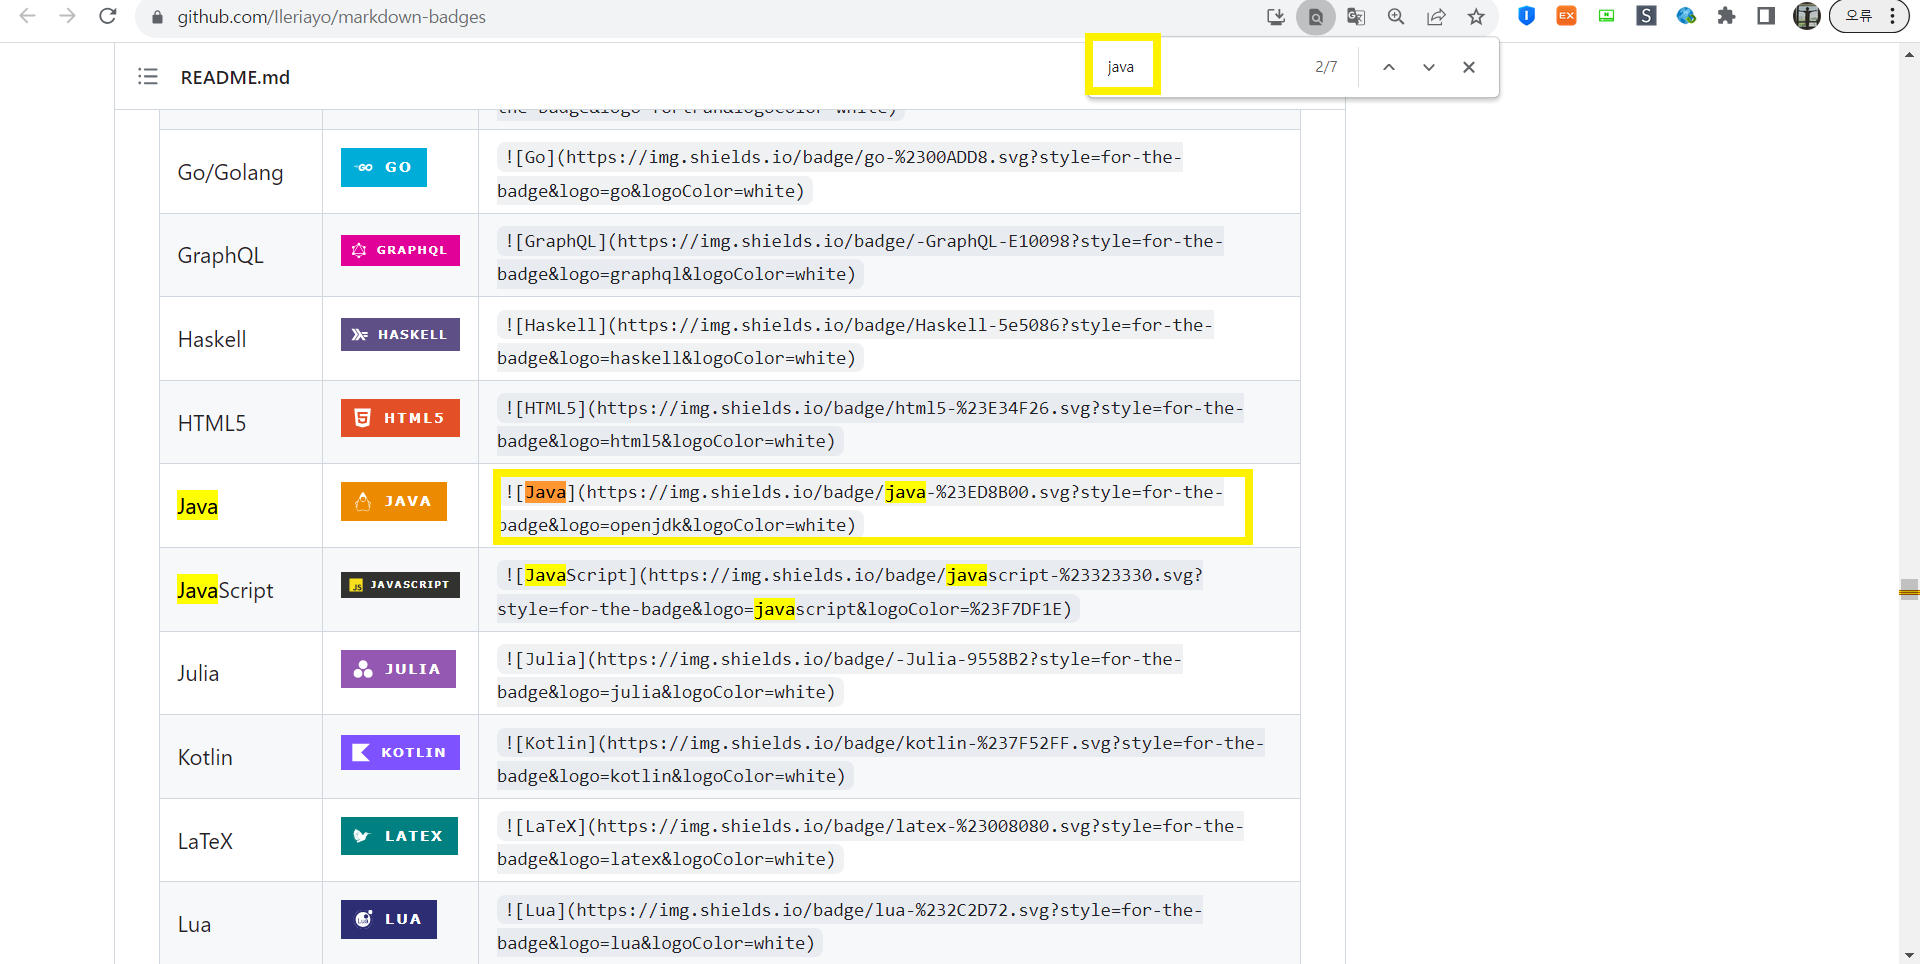The image size is (1920, 964).
Task: Click the Go badge markdown code
Action: (x=840, y=174)
